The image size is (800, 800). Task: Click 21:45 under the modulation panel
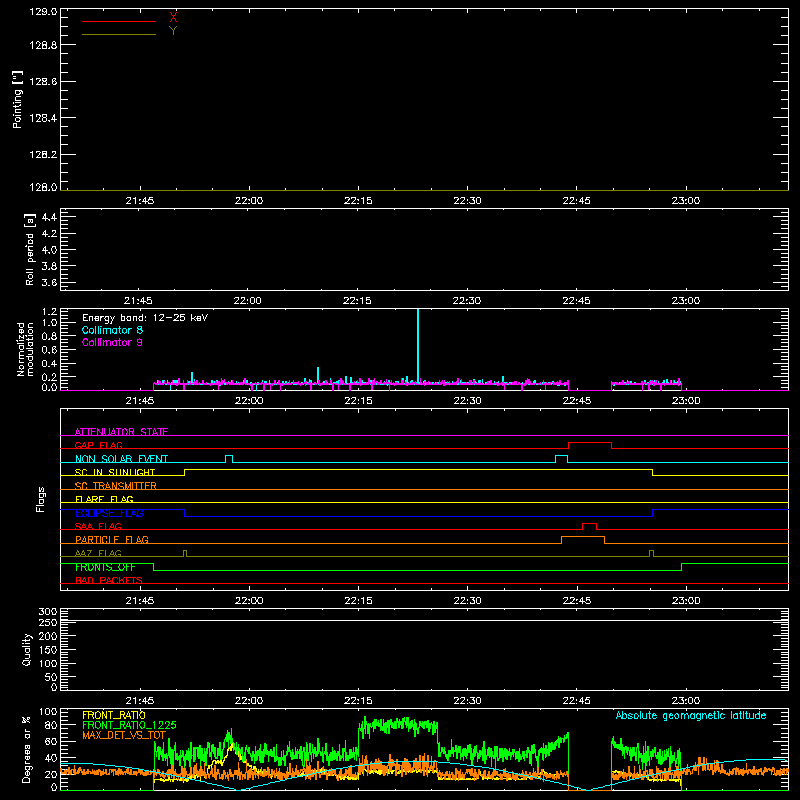(x=140, y=401)
